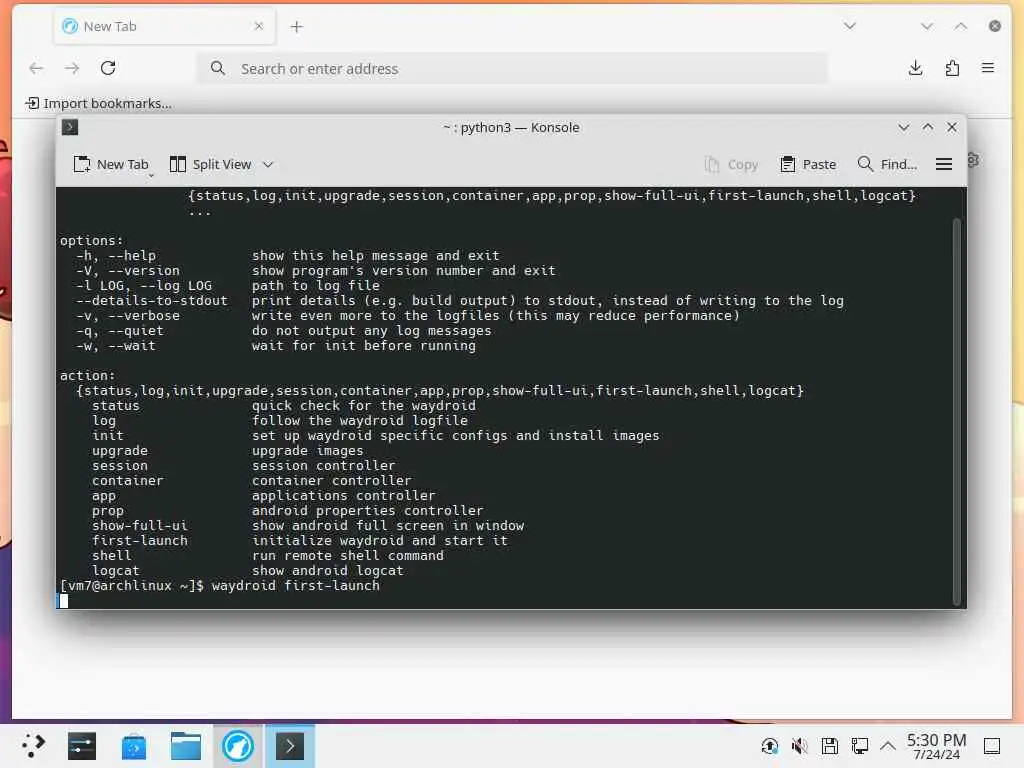Click the Show Desktop button
1024x768 pixels.
[x=992, y=746]
